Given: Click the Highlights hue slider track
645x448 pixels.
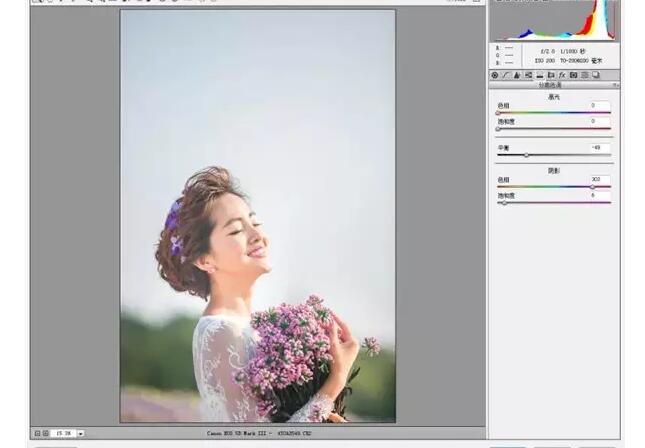Looking at the screenshot, I should tap(553, 113).
